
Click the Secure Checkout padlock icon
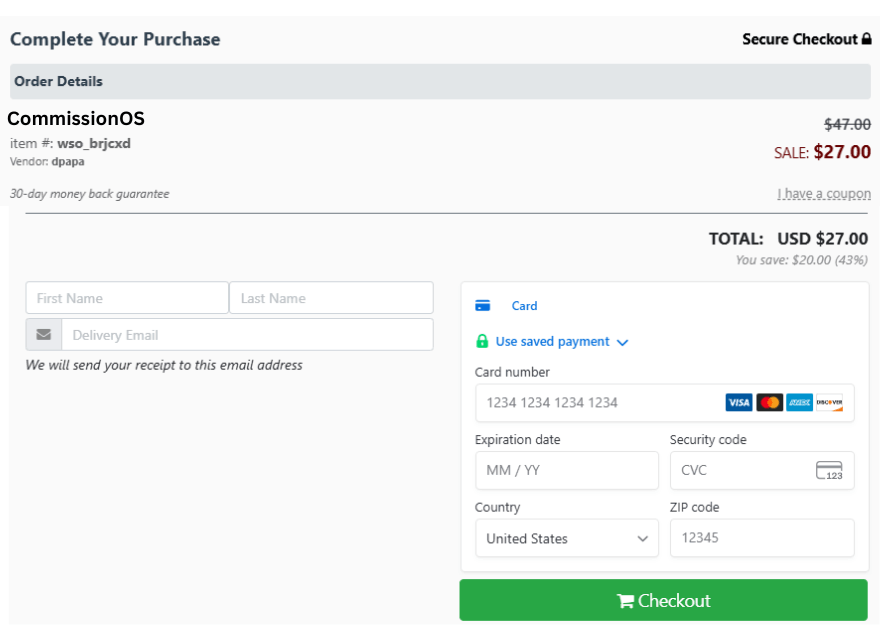(x=867, y=39)
